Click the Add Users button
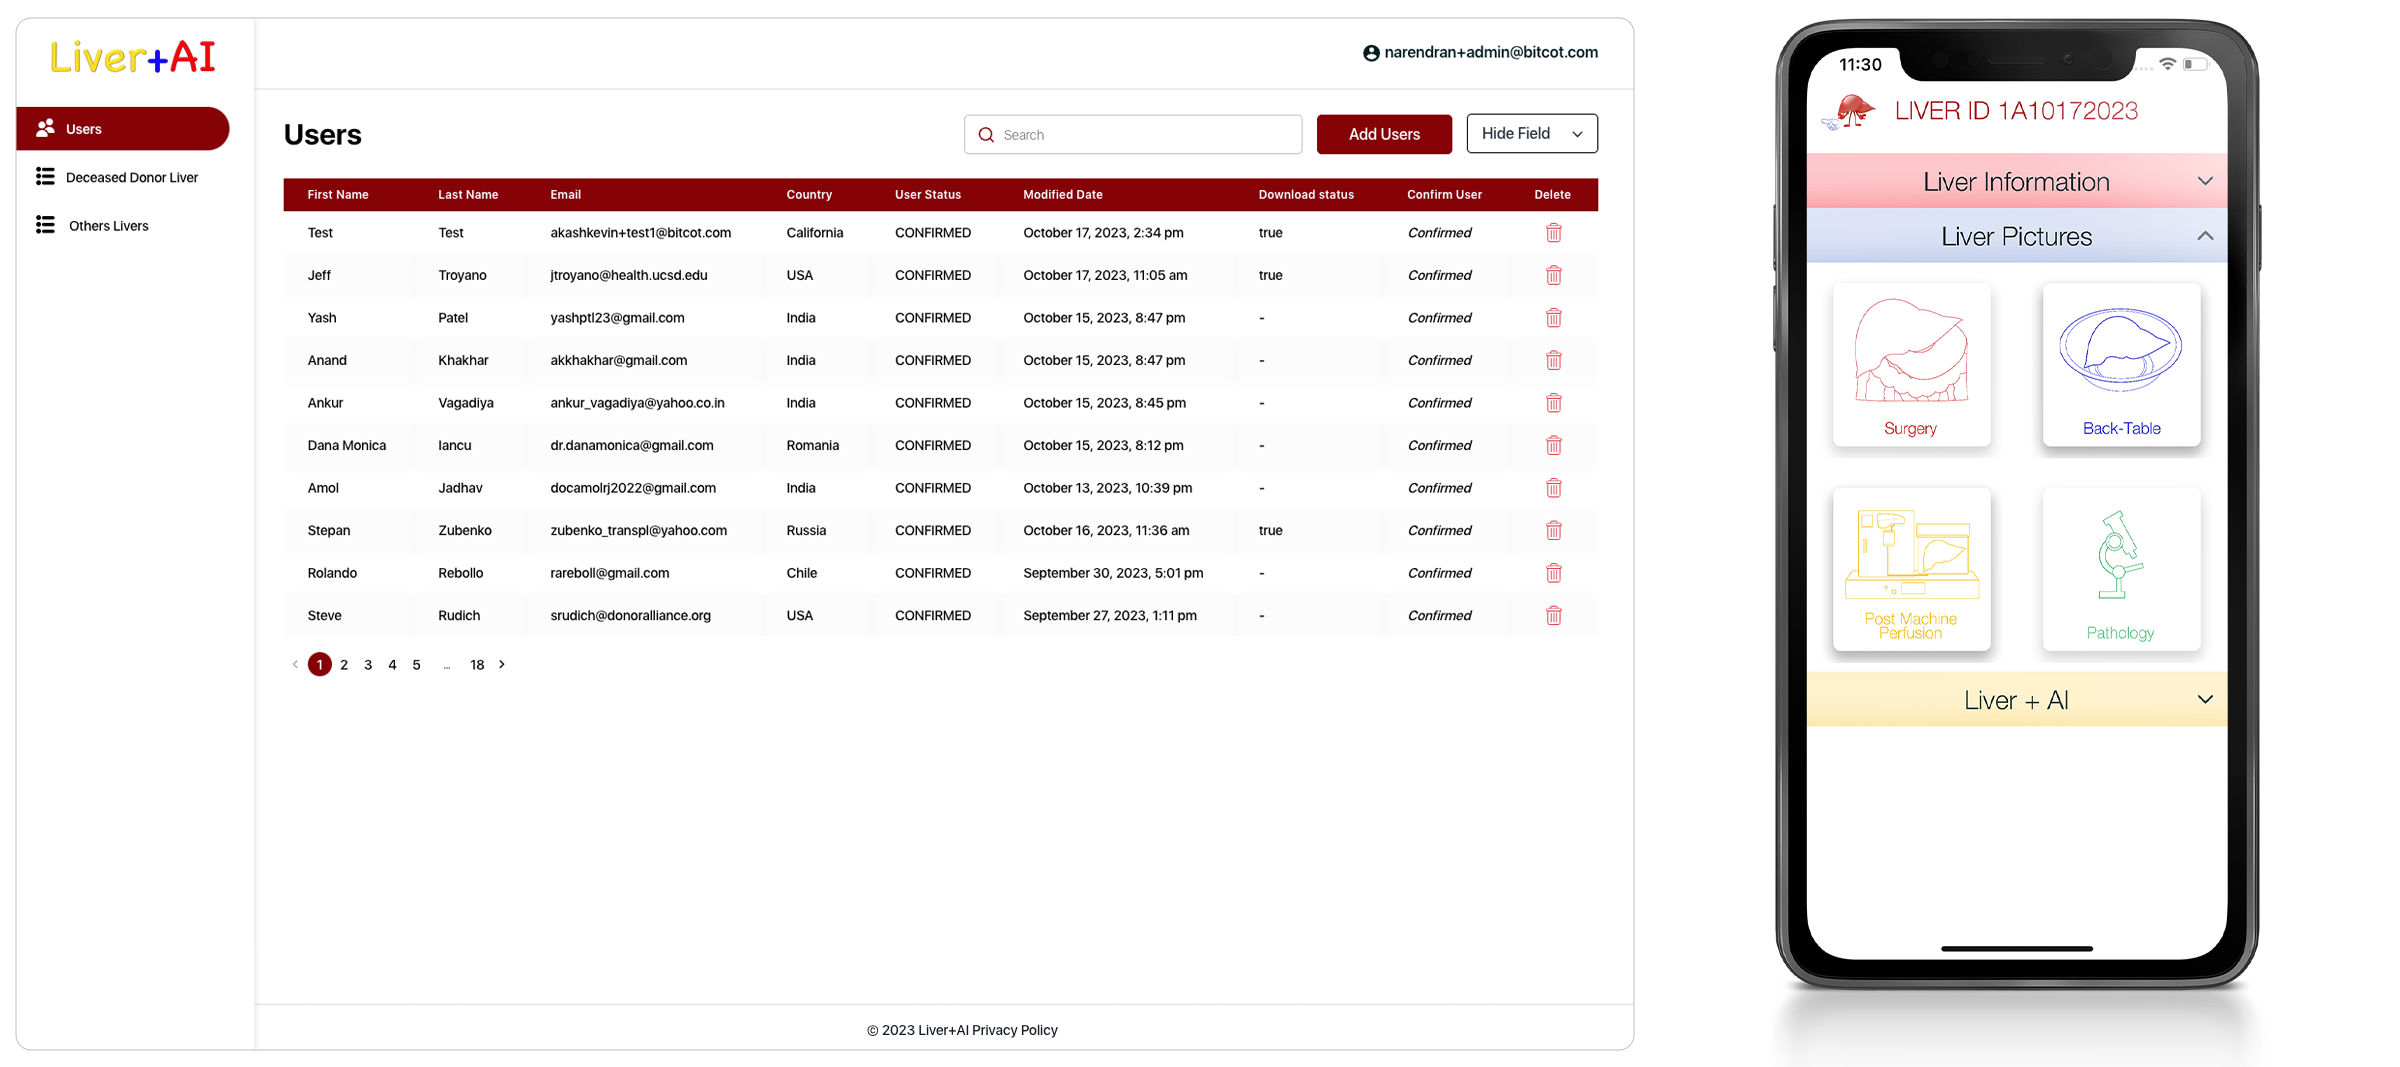Image resolution: width=2400 pixels, height=1067 pixels. (1384, 134)
